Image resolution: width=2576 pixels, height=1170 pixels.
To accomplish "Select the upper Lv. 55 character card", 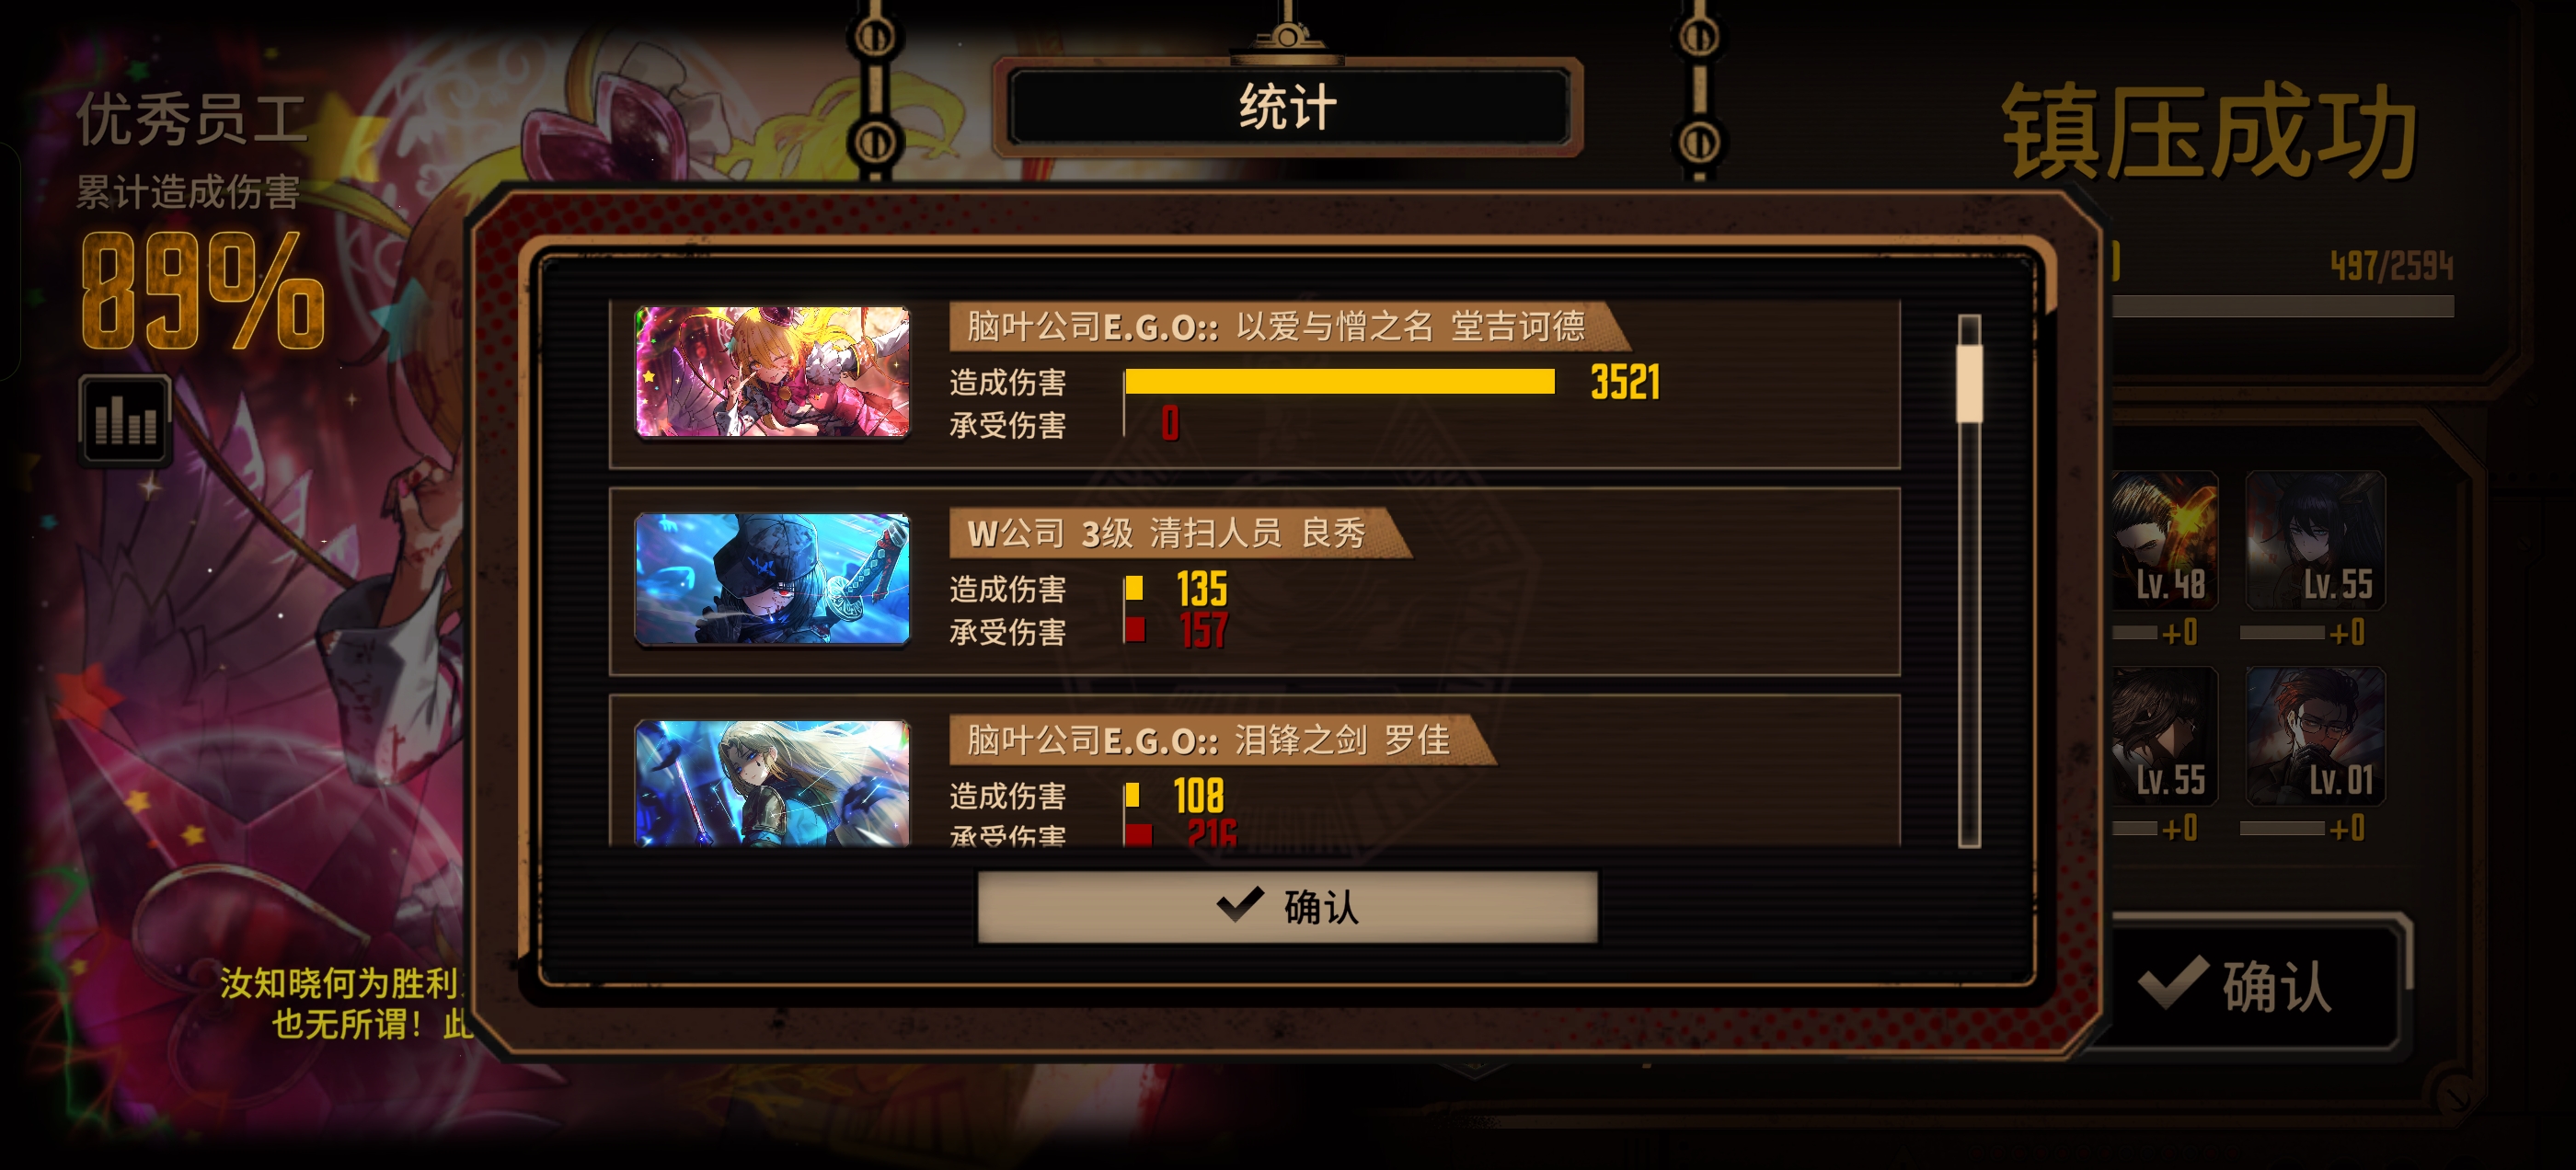I will coord(2315,541).
